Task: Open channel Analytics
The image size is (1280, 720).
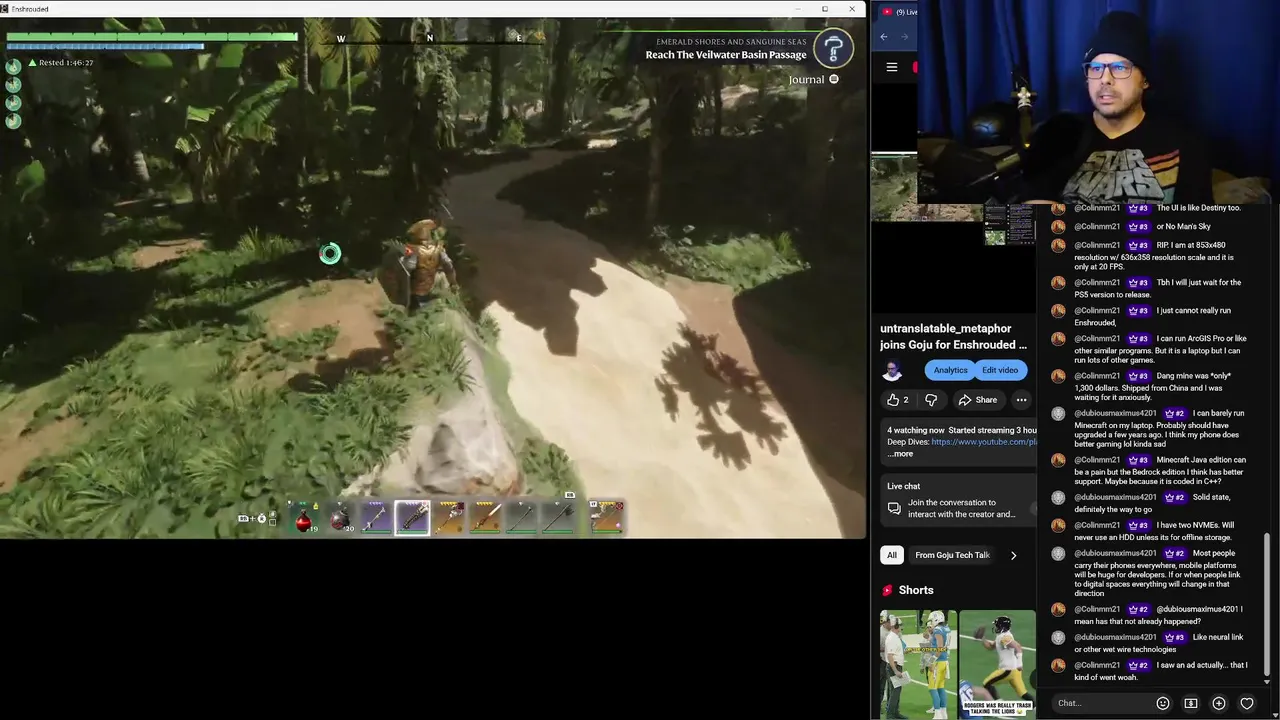Action: [950, 370]
